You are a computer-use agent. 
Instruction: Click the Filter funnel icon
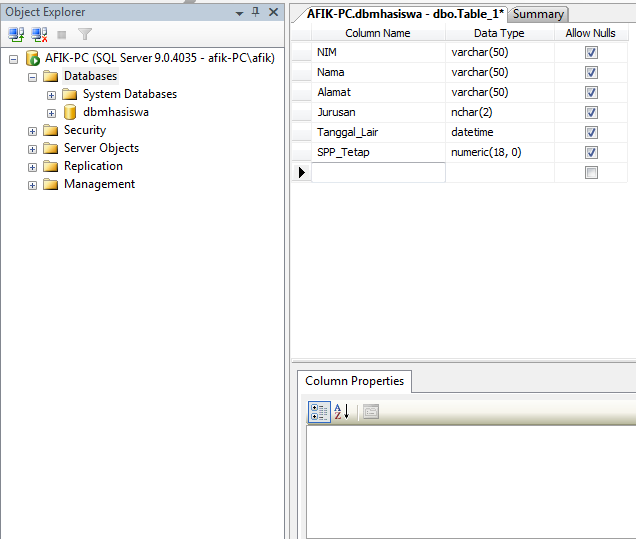85,34
